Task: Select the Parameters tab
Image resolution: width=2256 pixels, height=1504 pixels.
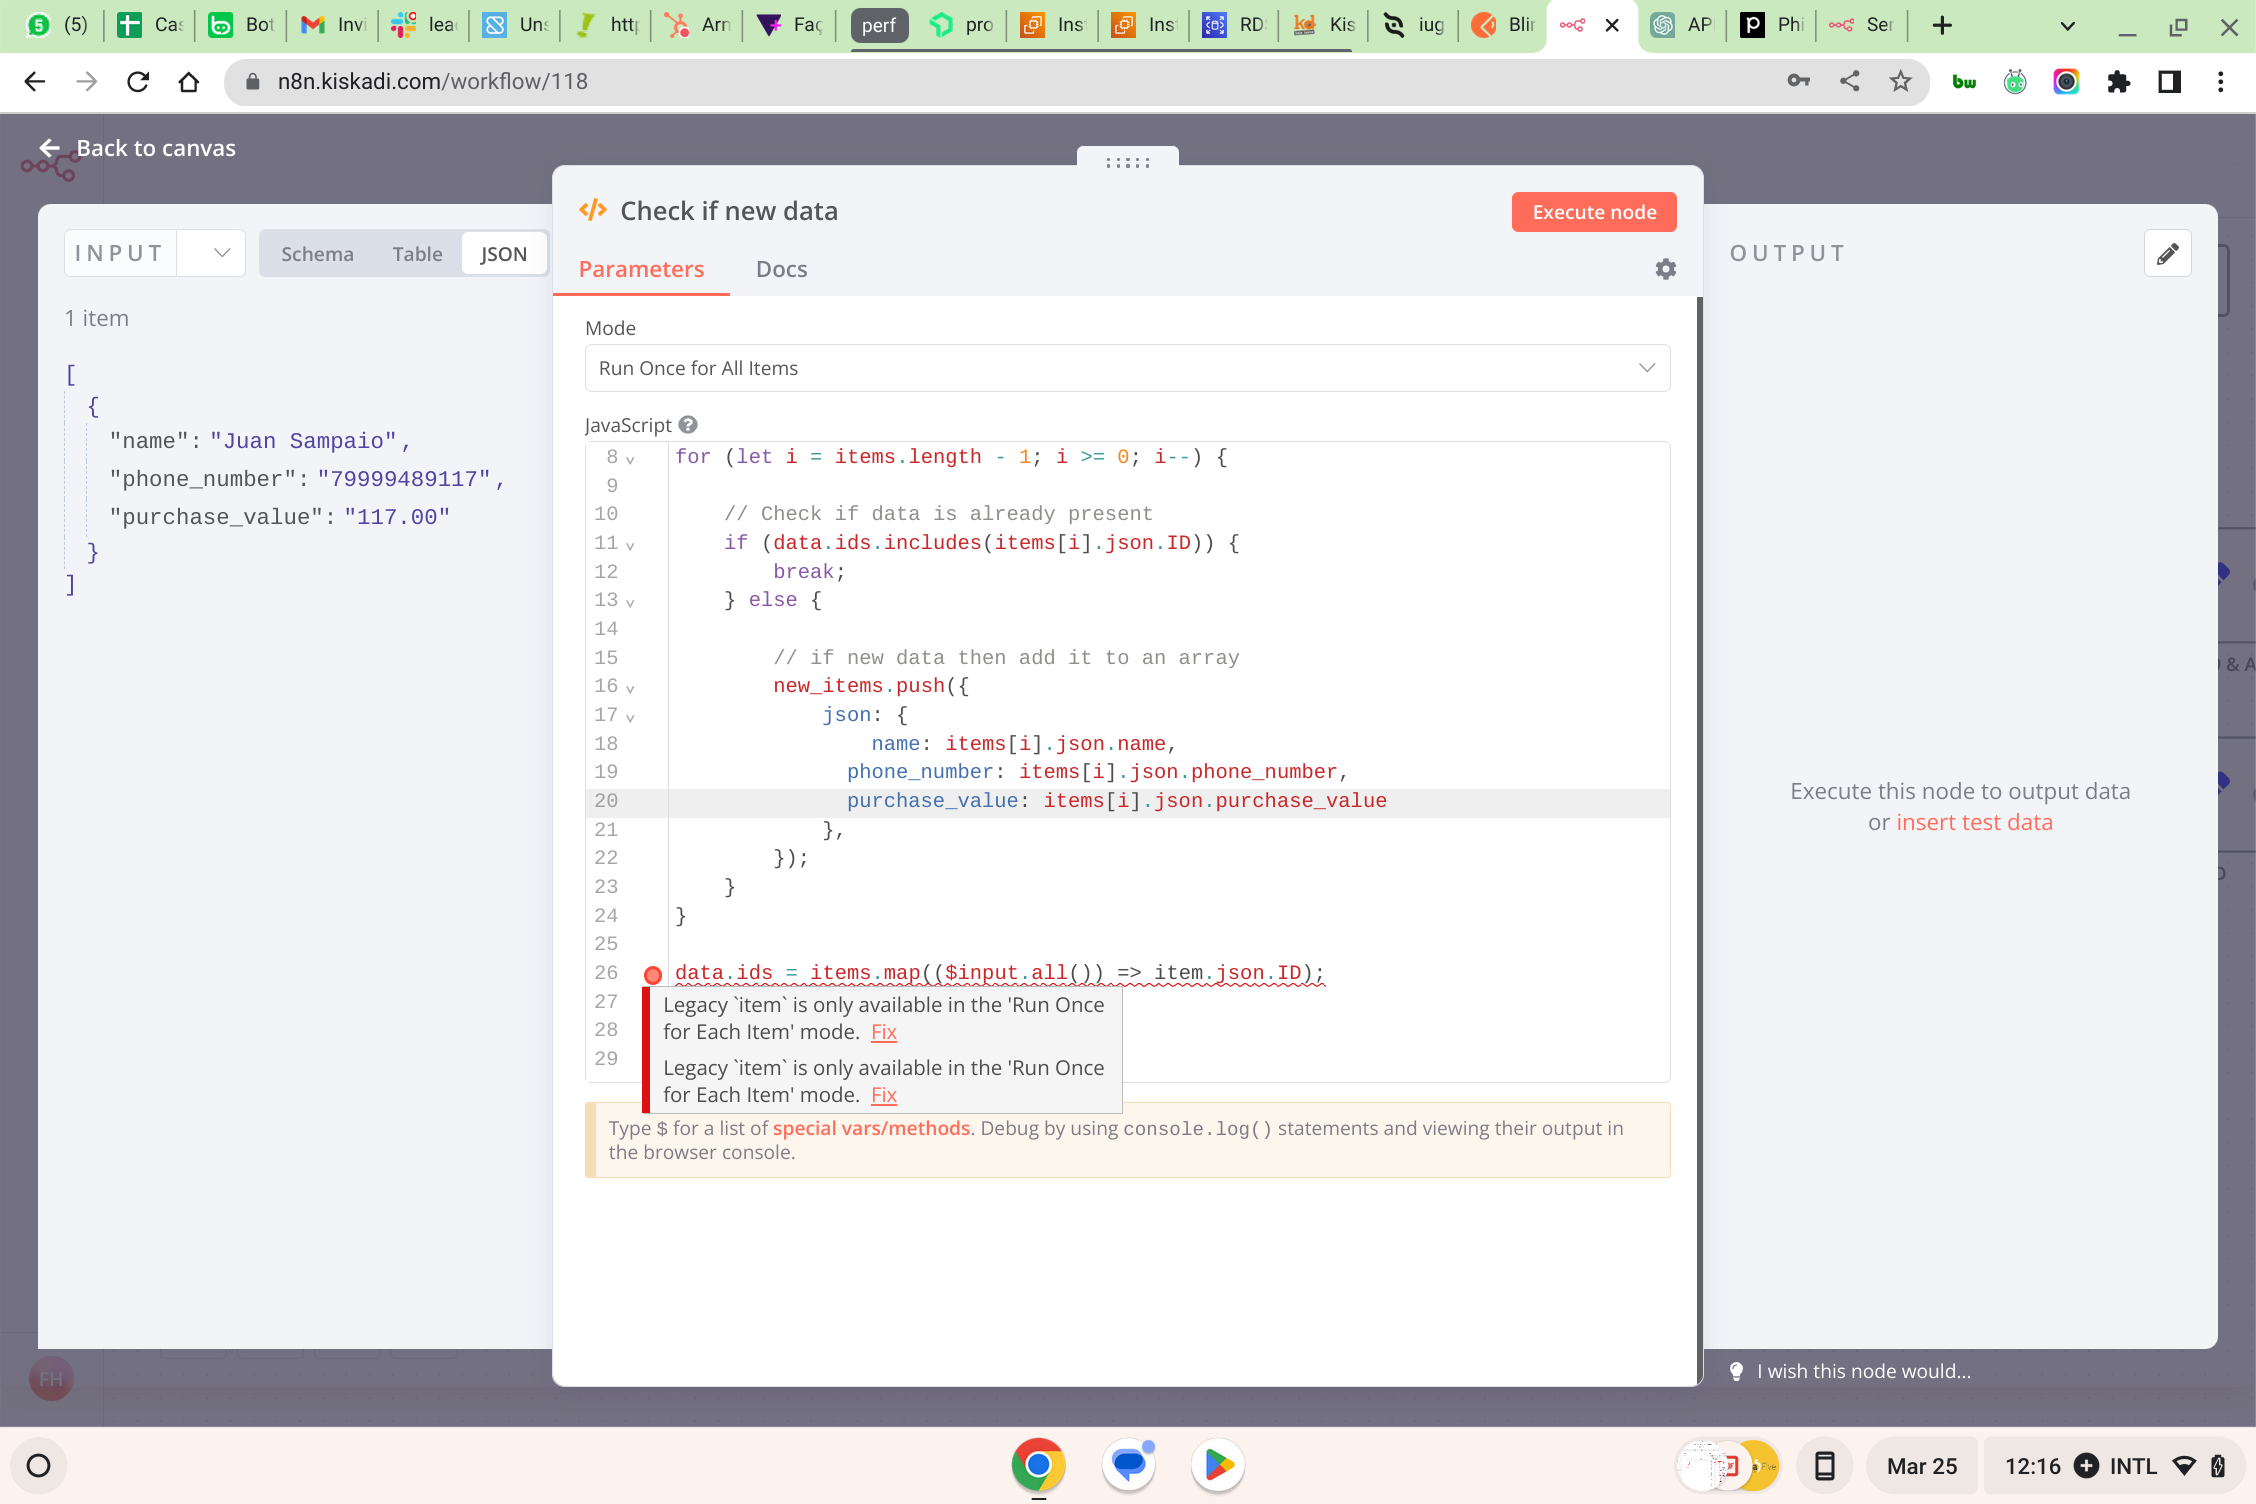Action: point(641,269)
